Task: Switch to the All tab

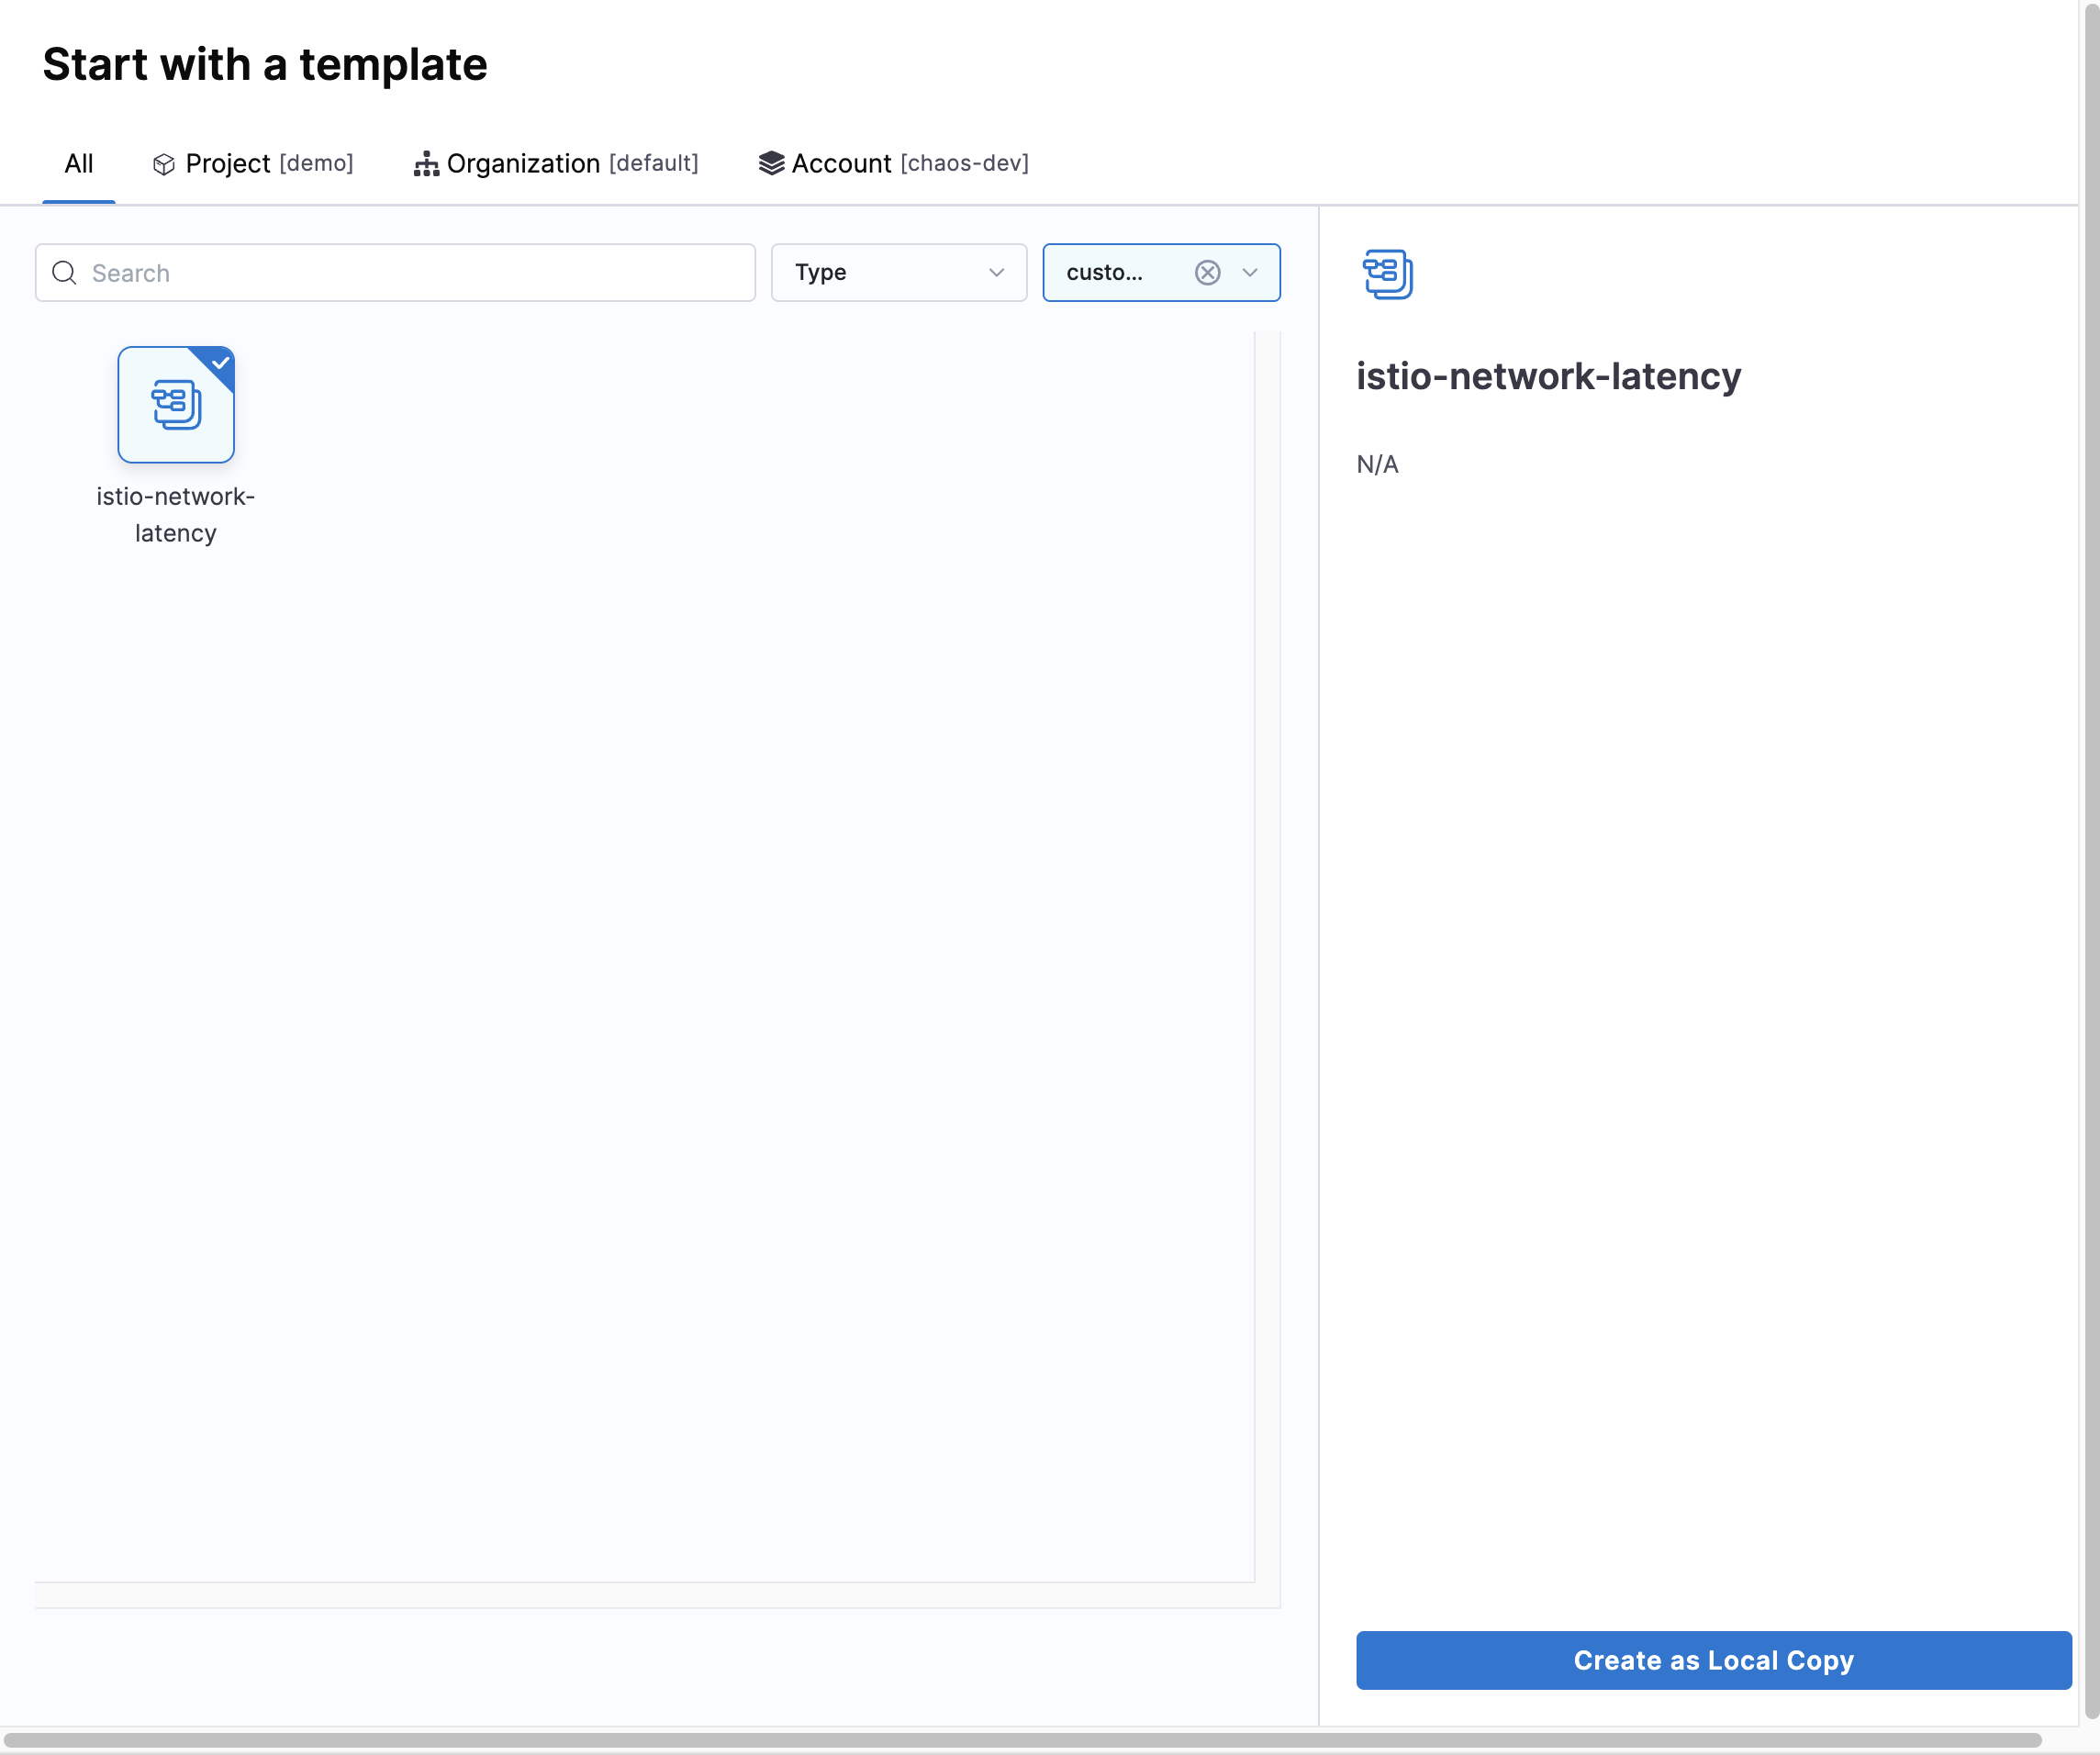Action: click(x=79, y=164)
